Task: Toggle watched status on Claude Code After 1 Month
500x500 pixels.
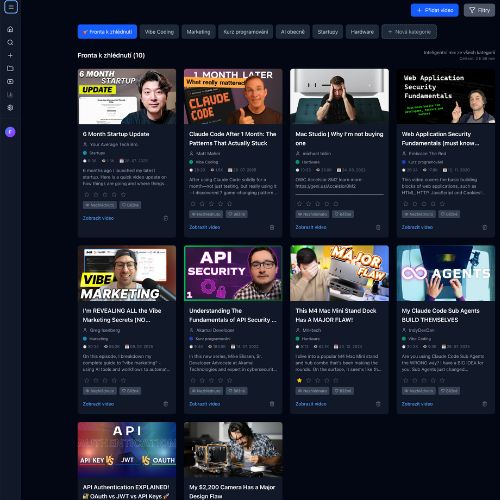Action: point(206,214)
